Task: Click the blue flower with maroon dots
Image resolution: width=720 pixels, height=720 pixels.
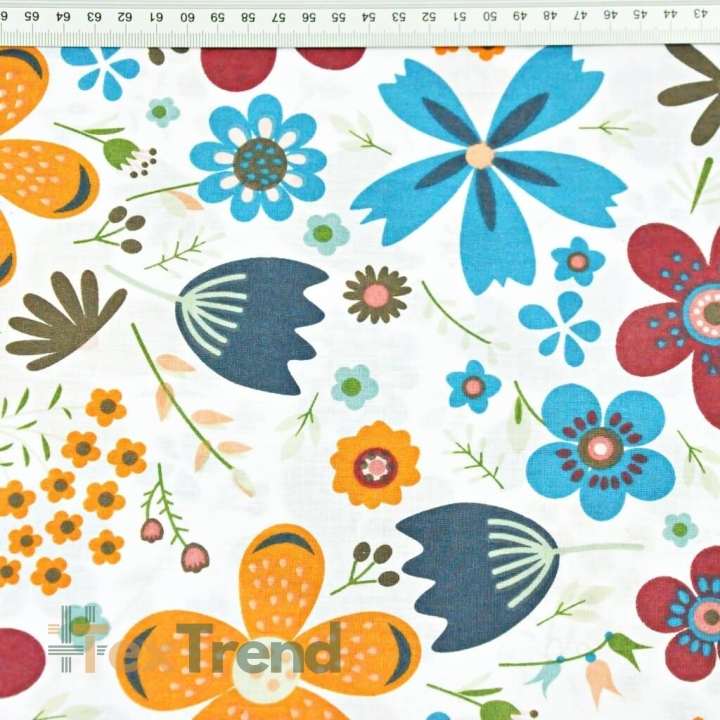Action: 601,452
